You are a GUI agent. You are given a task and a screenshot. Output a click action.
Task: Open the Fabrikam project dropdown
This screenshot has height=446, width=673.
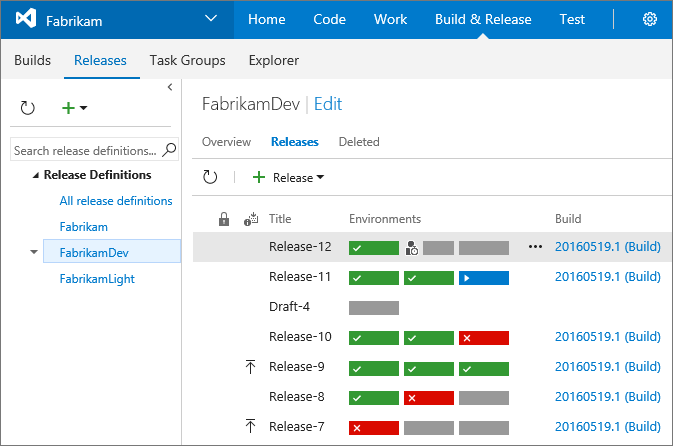[x=210, y=19]
